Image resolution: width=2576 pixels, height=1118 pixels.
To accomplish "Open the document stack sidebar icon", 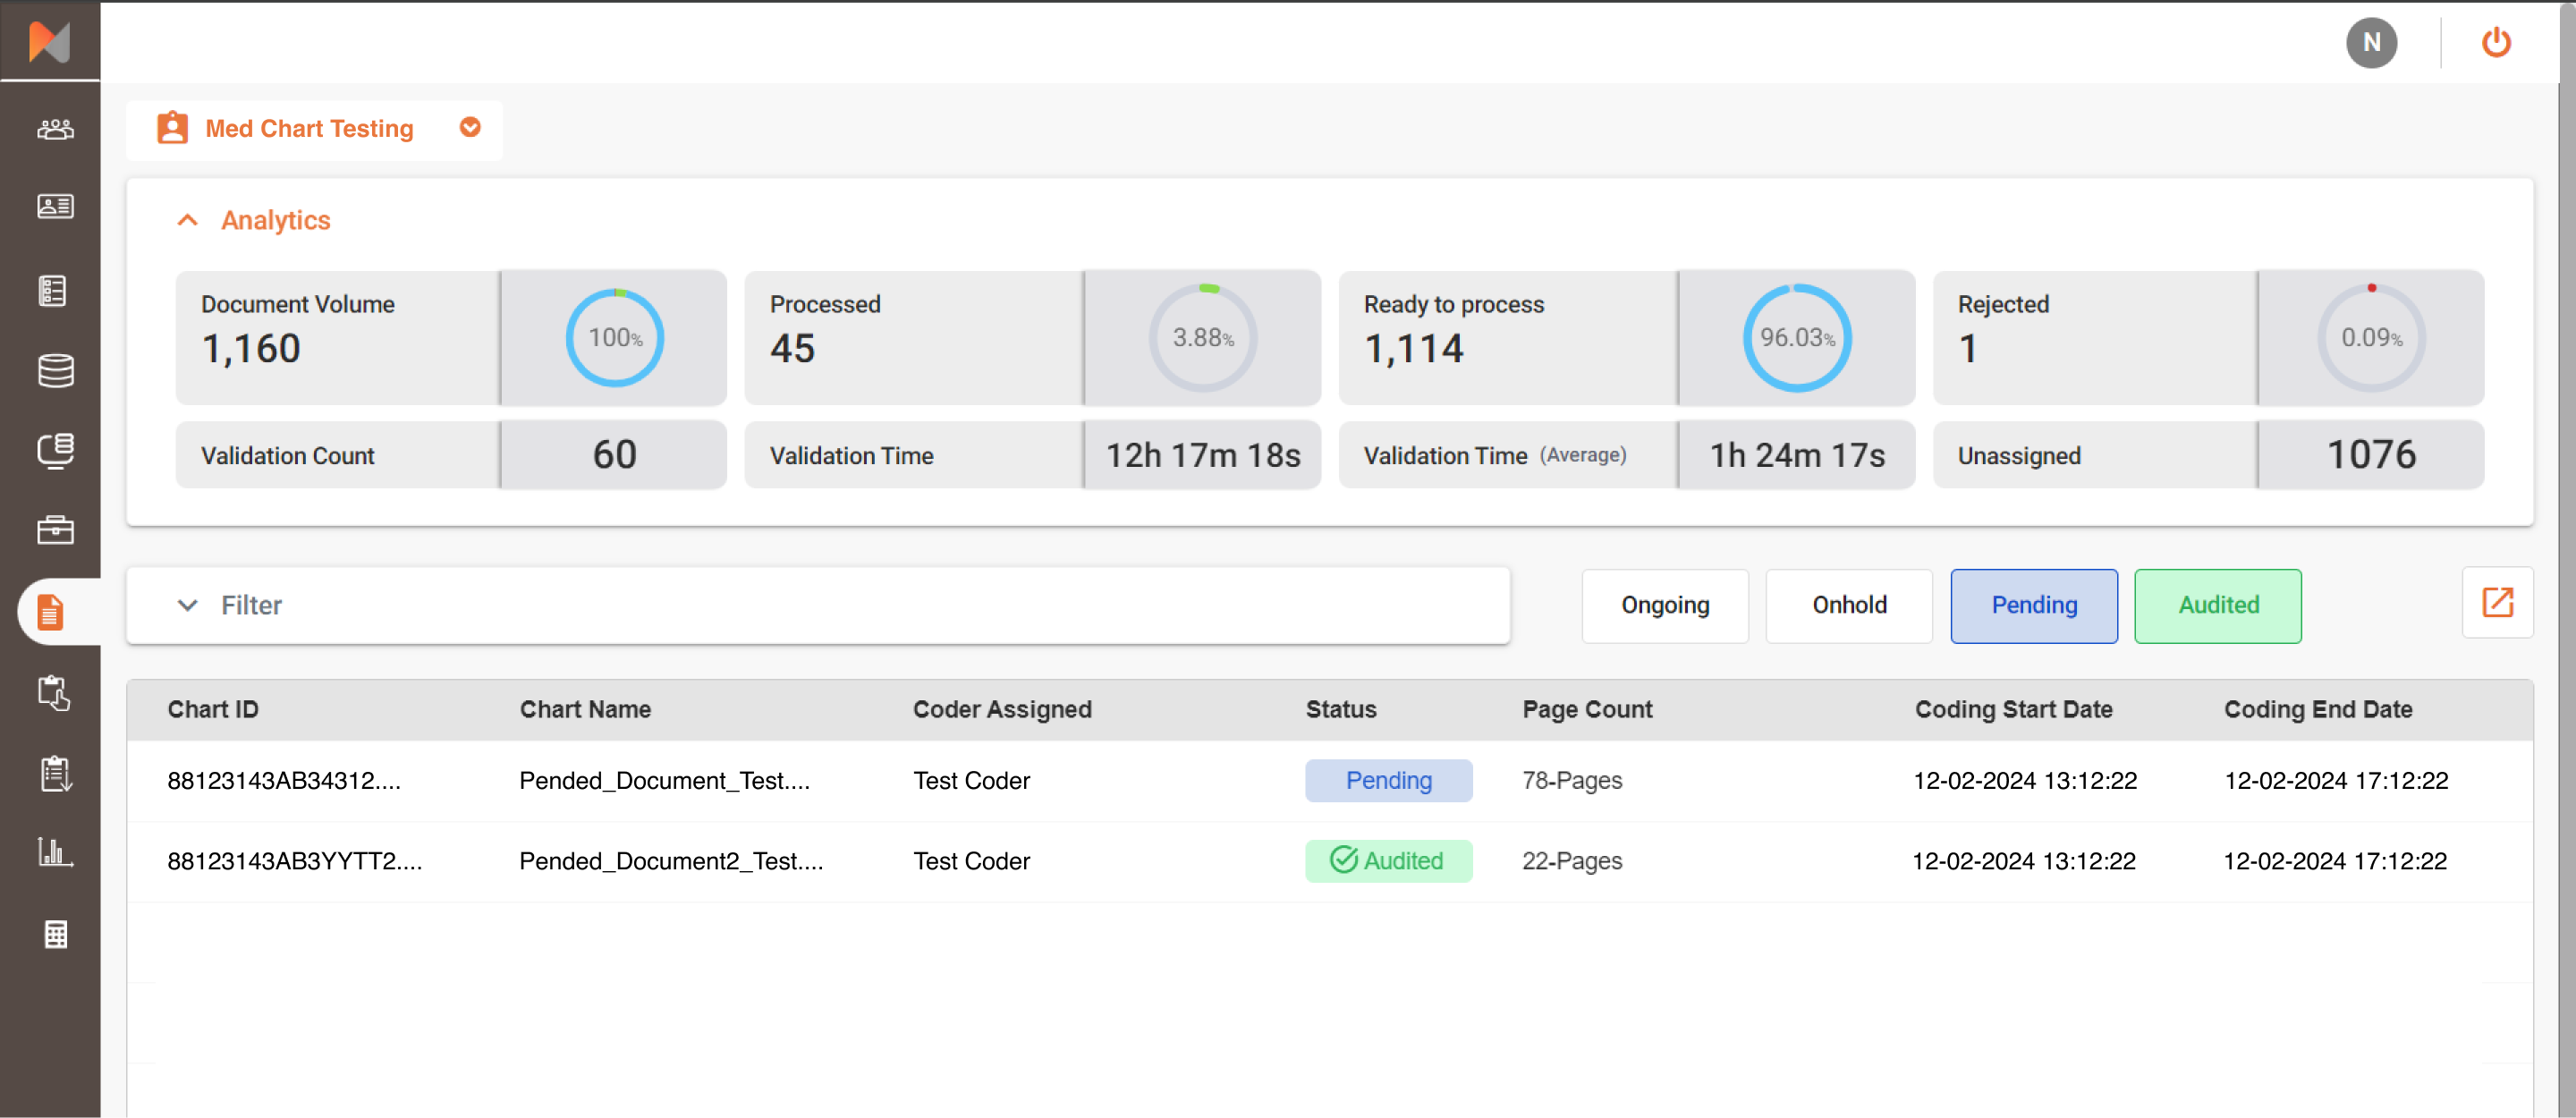I will [55, 450].
